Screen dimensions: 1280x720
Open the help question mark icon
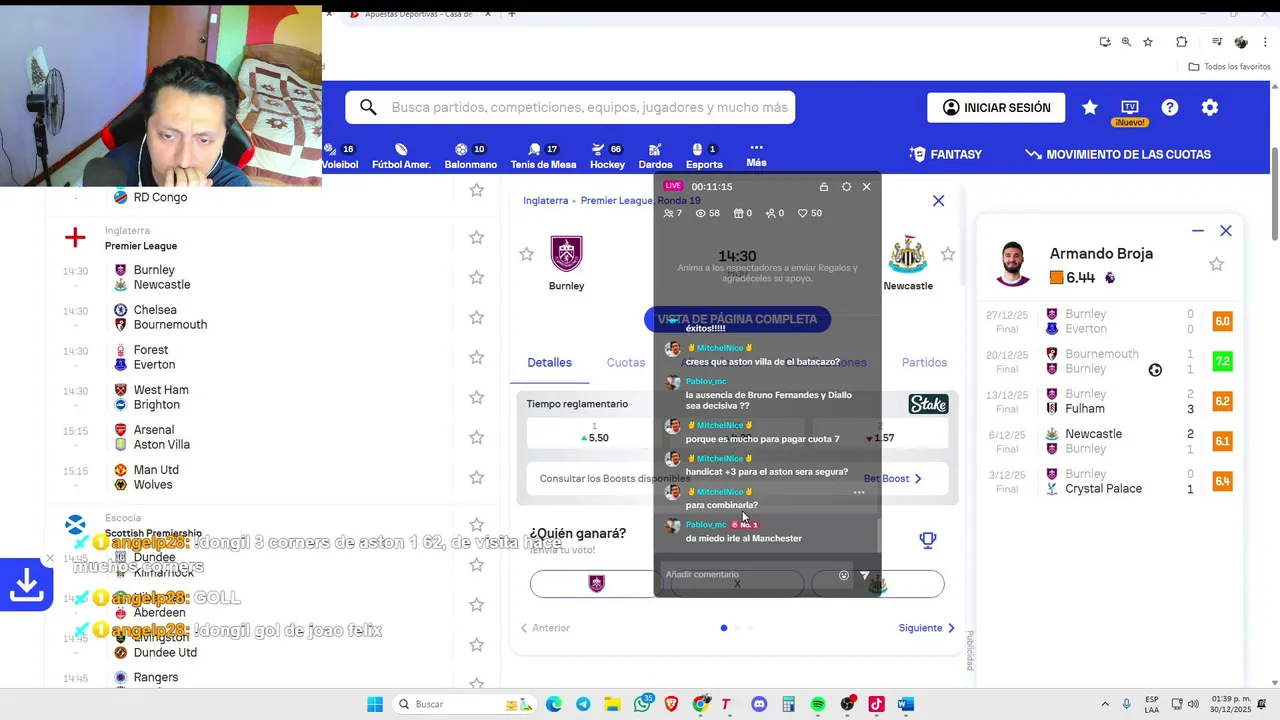(1170, 107)
